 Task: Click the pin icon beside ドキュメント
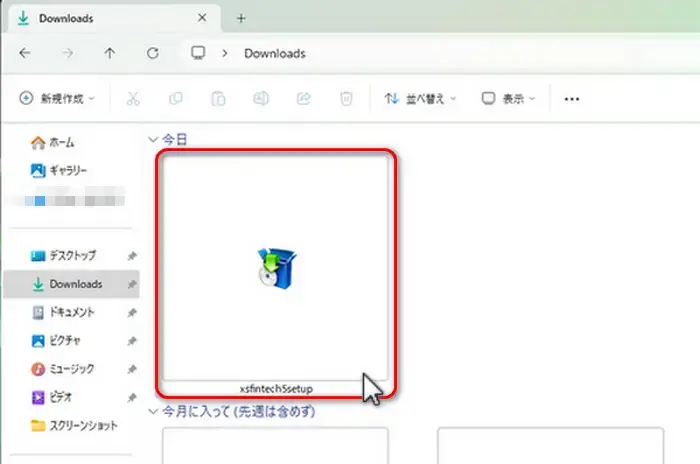click(x=132, y=313)
